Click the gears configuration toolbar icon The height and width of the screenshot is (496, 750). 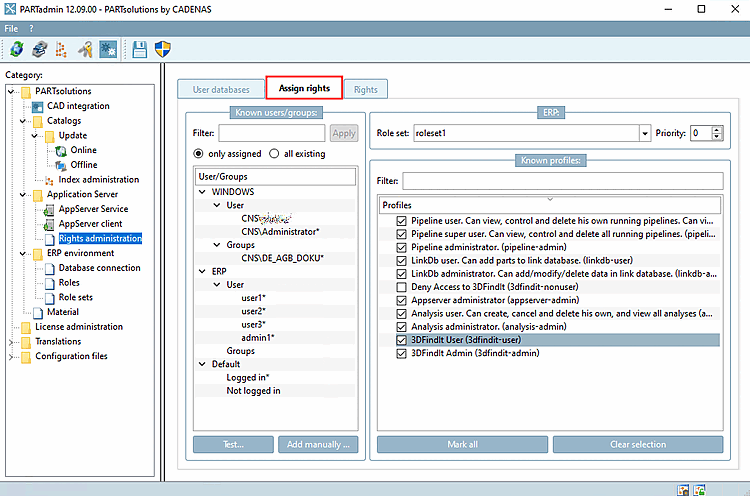pyautogui.click(x=108, y=49)
